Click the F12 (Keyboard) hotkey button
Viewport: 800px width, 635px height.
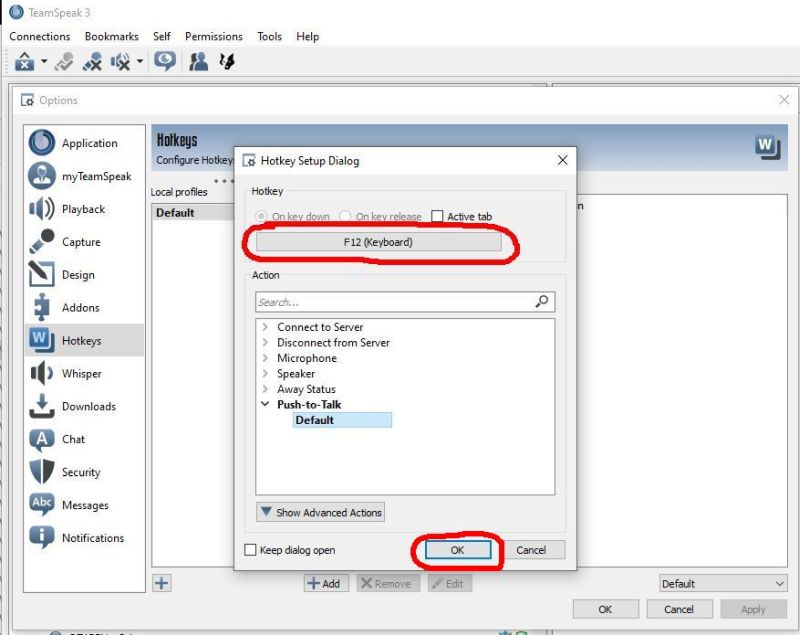[379, 242]
